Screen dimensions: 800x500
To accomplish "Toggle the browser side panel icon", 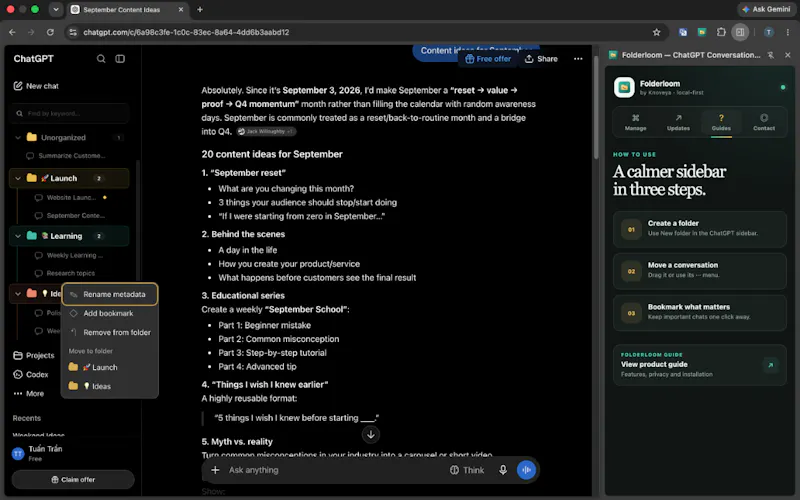I will click(x=740, y=32).
